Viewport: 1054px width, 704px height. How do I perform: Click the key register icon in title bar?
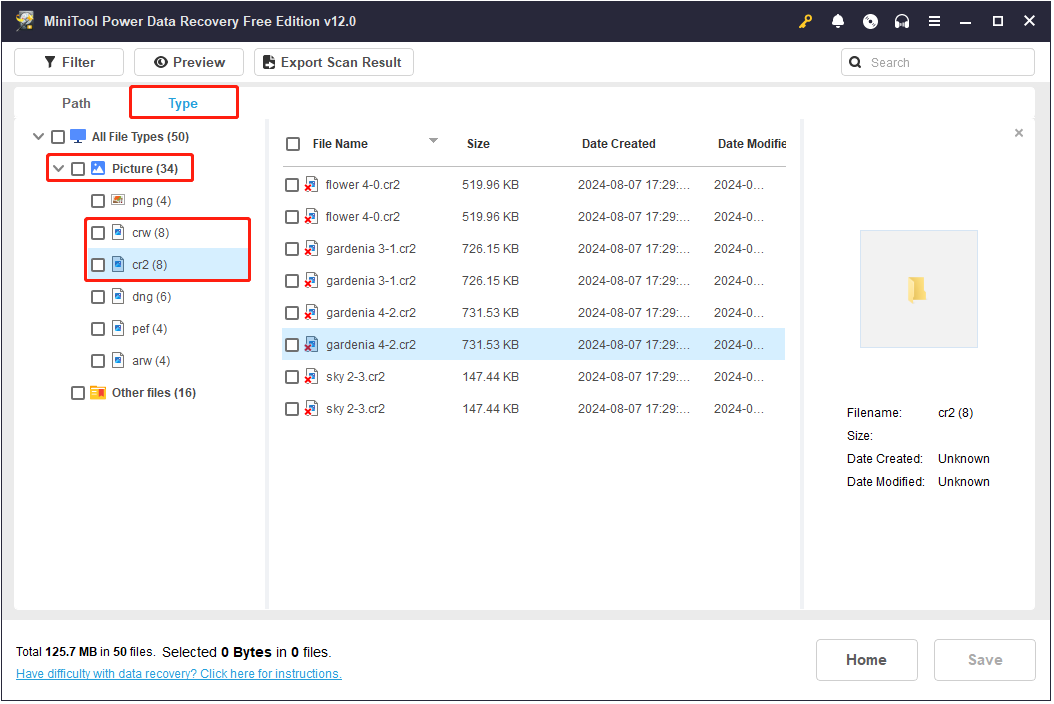(x=805, y=22)
